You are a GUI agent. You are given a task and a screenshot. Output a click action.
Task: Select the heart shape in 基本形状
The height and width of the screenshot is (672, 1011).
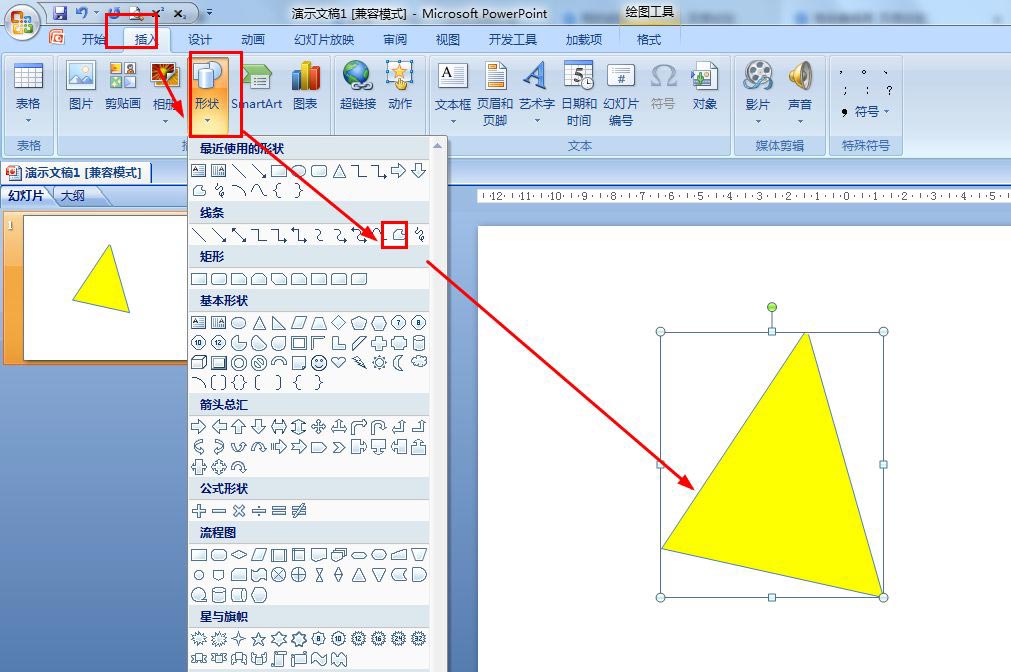(x=339, y=362)
